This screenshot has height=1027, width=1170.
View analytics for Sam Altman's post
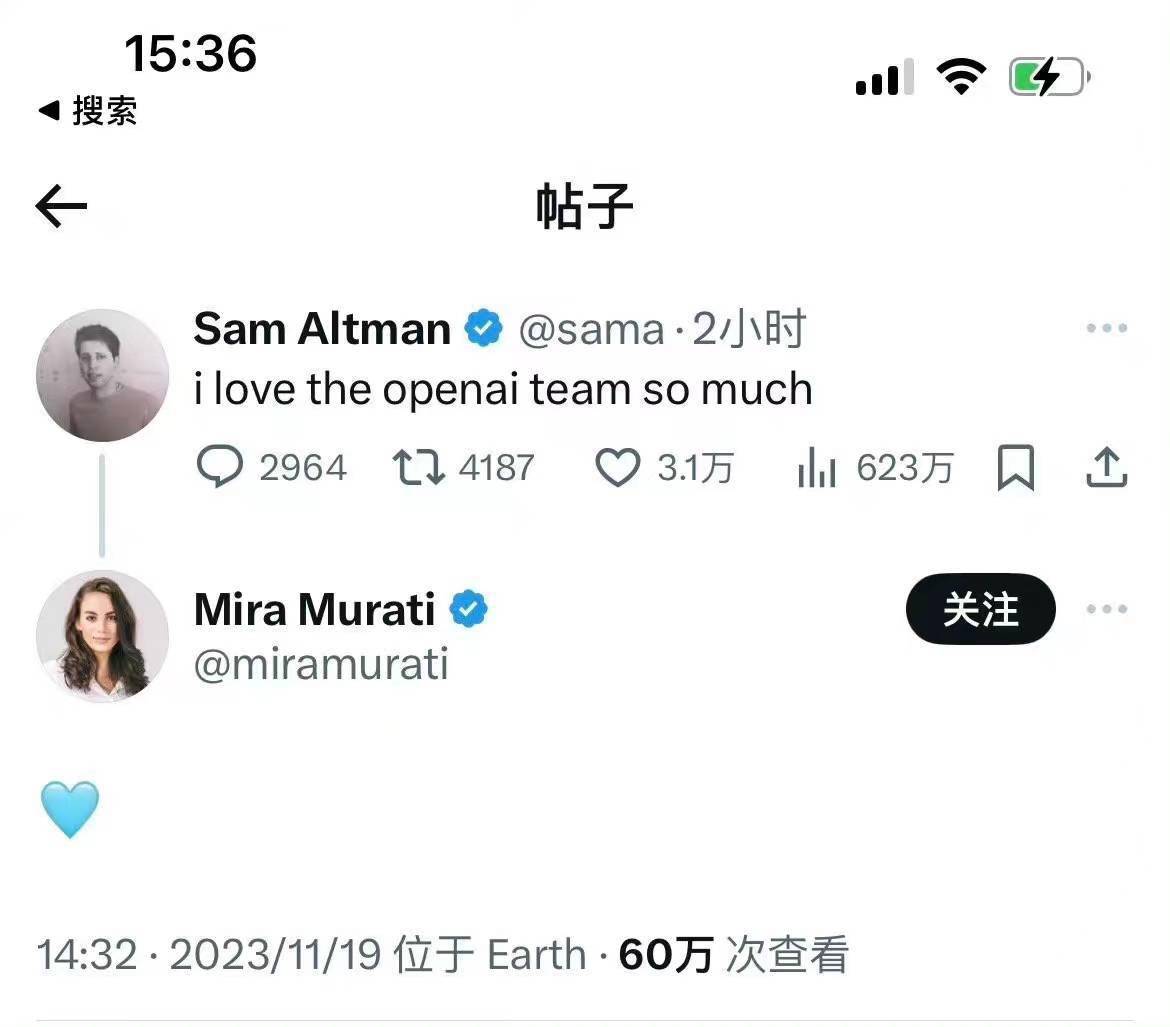click(x=817, y=467)
